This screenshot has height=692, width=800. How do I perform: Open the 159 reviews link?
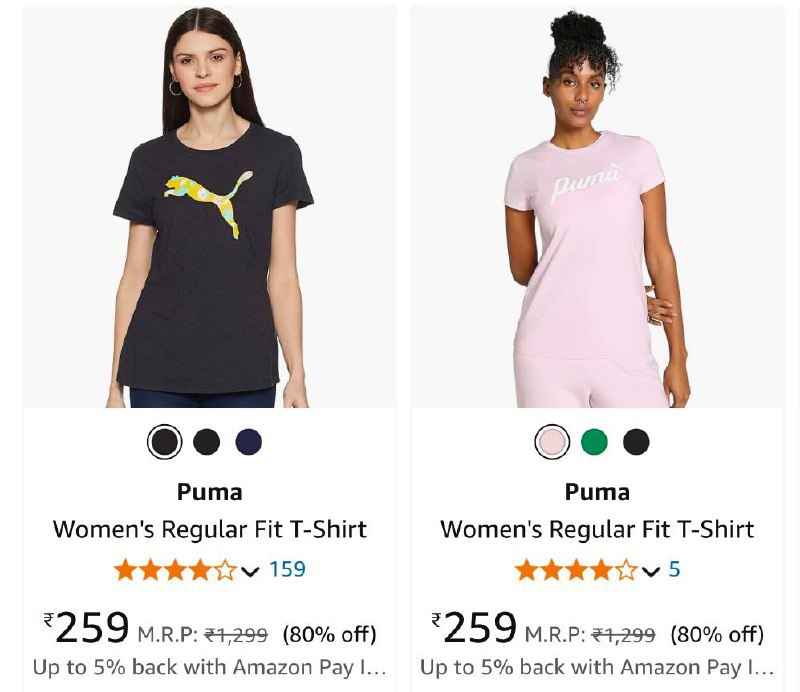287,569
